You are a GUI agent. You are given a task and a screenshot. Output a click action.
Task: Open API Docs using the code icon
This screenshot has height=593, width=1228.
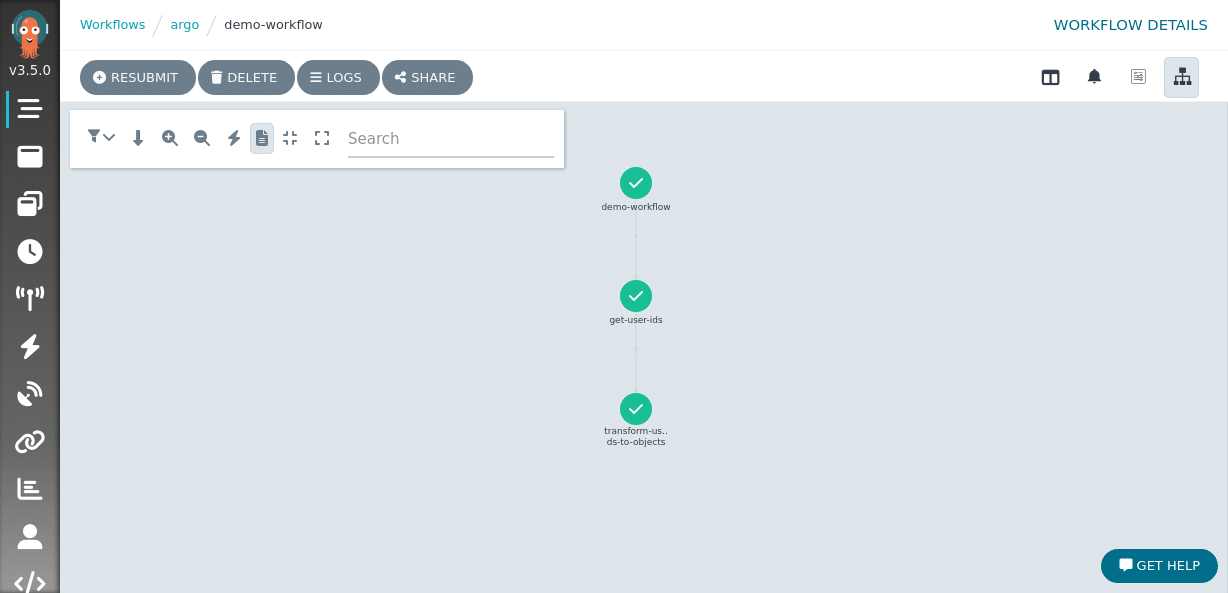(x=29, y=583)
